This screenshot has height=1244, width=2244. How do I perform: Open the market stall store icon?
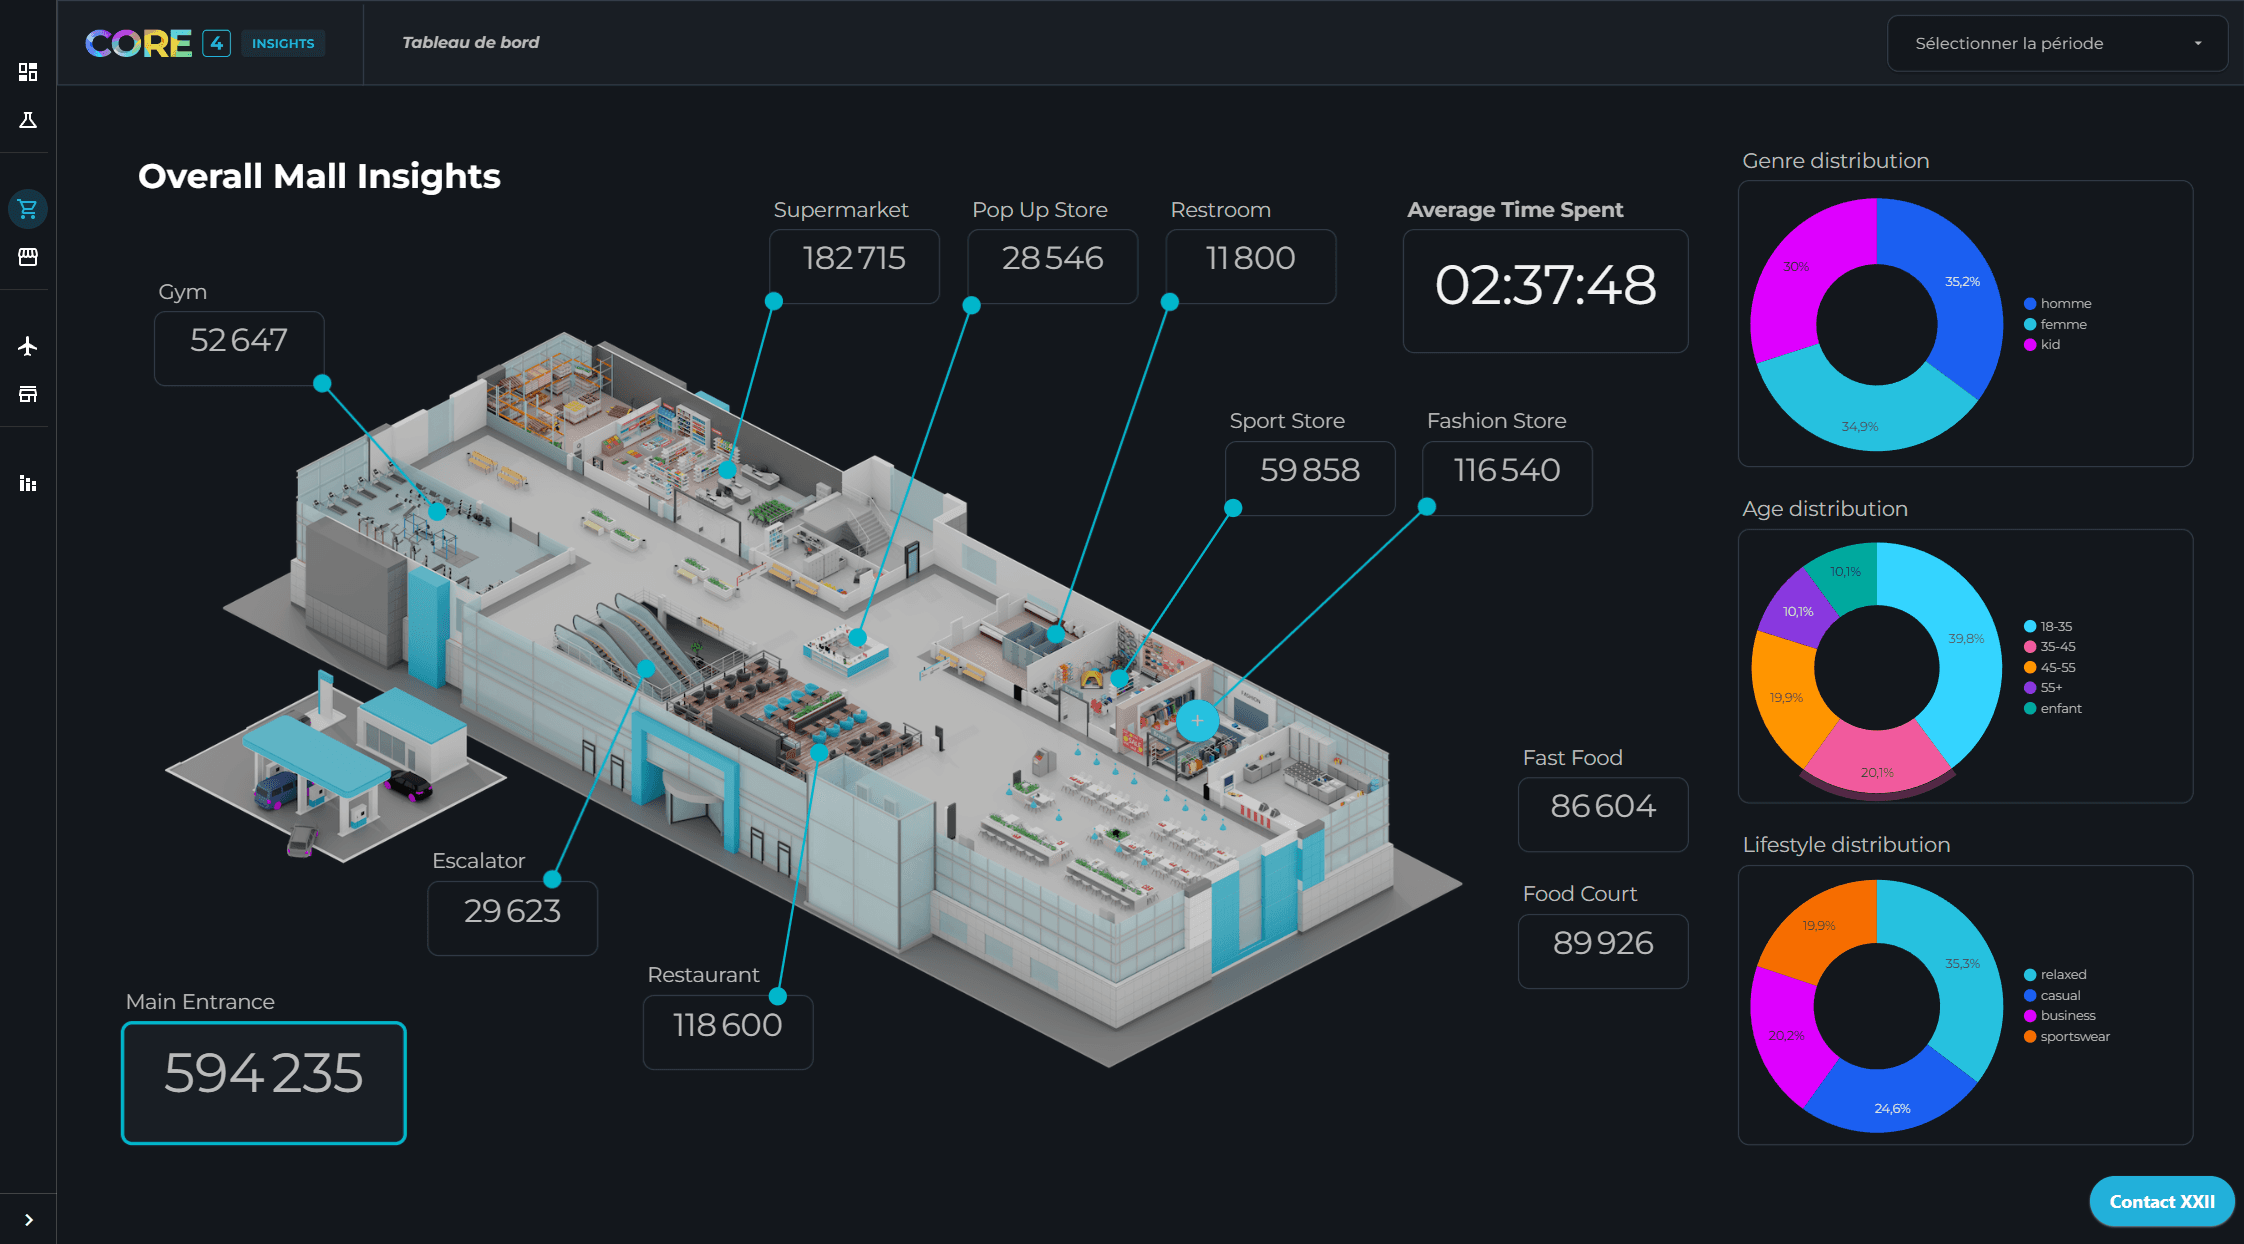28,394
